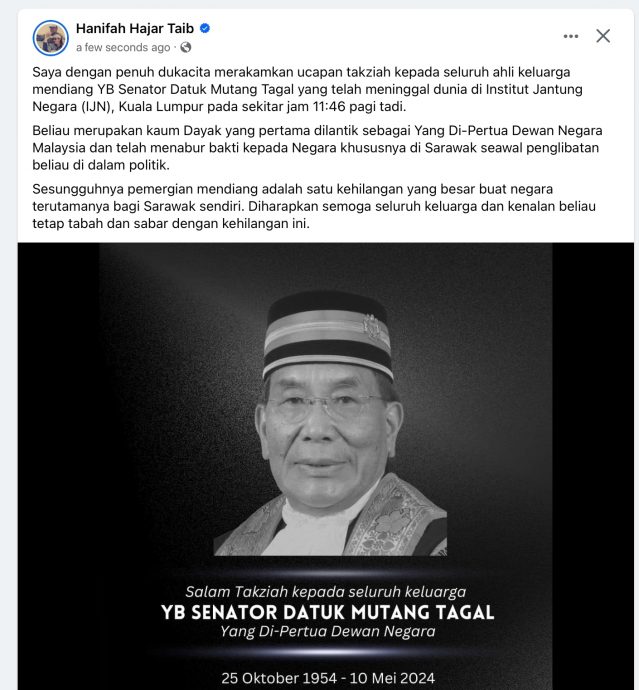Click the glowing divider line above the caption
639x690 pixels.
[327, 573]
